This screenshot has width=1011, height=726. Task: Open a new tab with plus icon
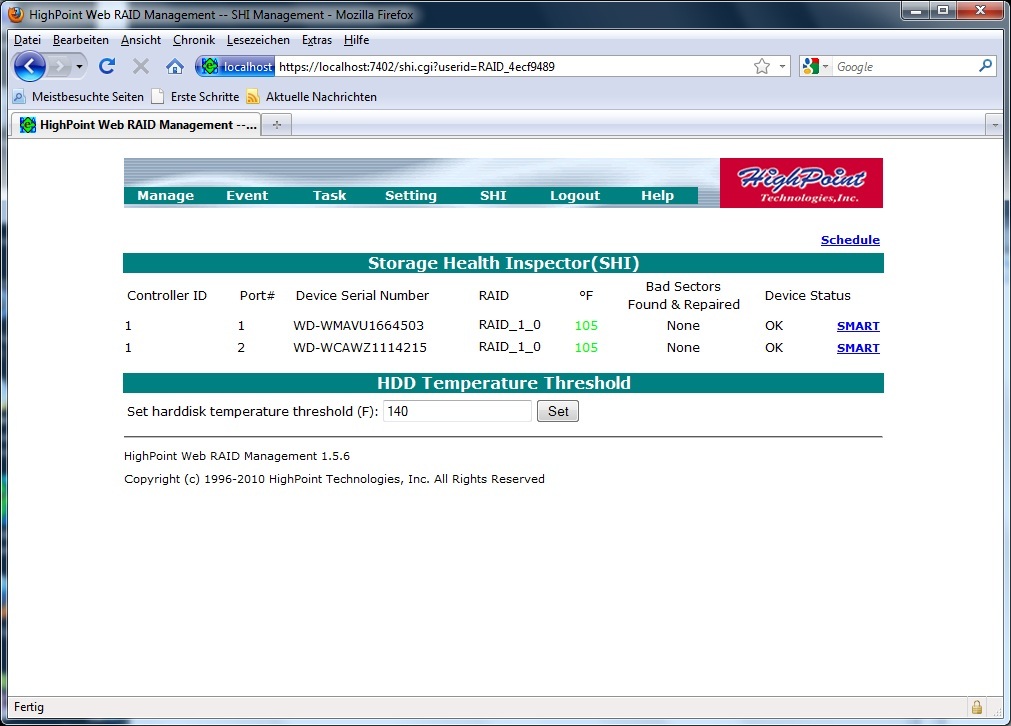pyautogui.click(x=277, y=125)
